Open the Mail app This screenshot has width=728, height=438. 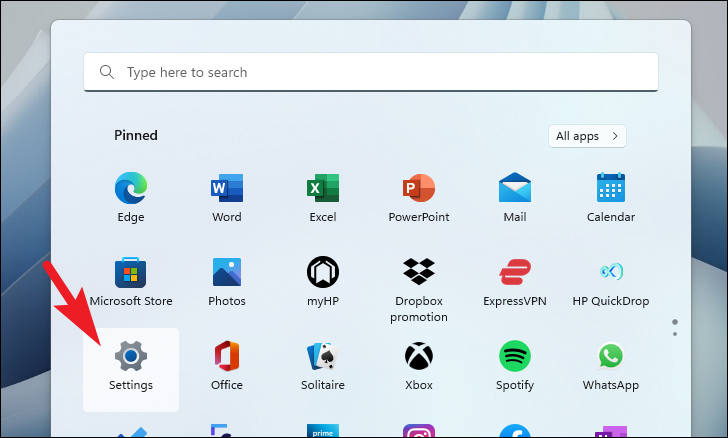pos(515,188)
